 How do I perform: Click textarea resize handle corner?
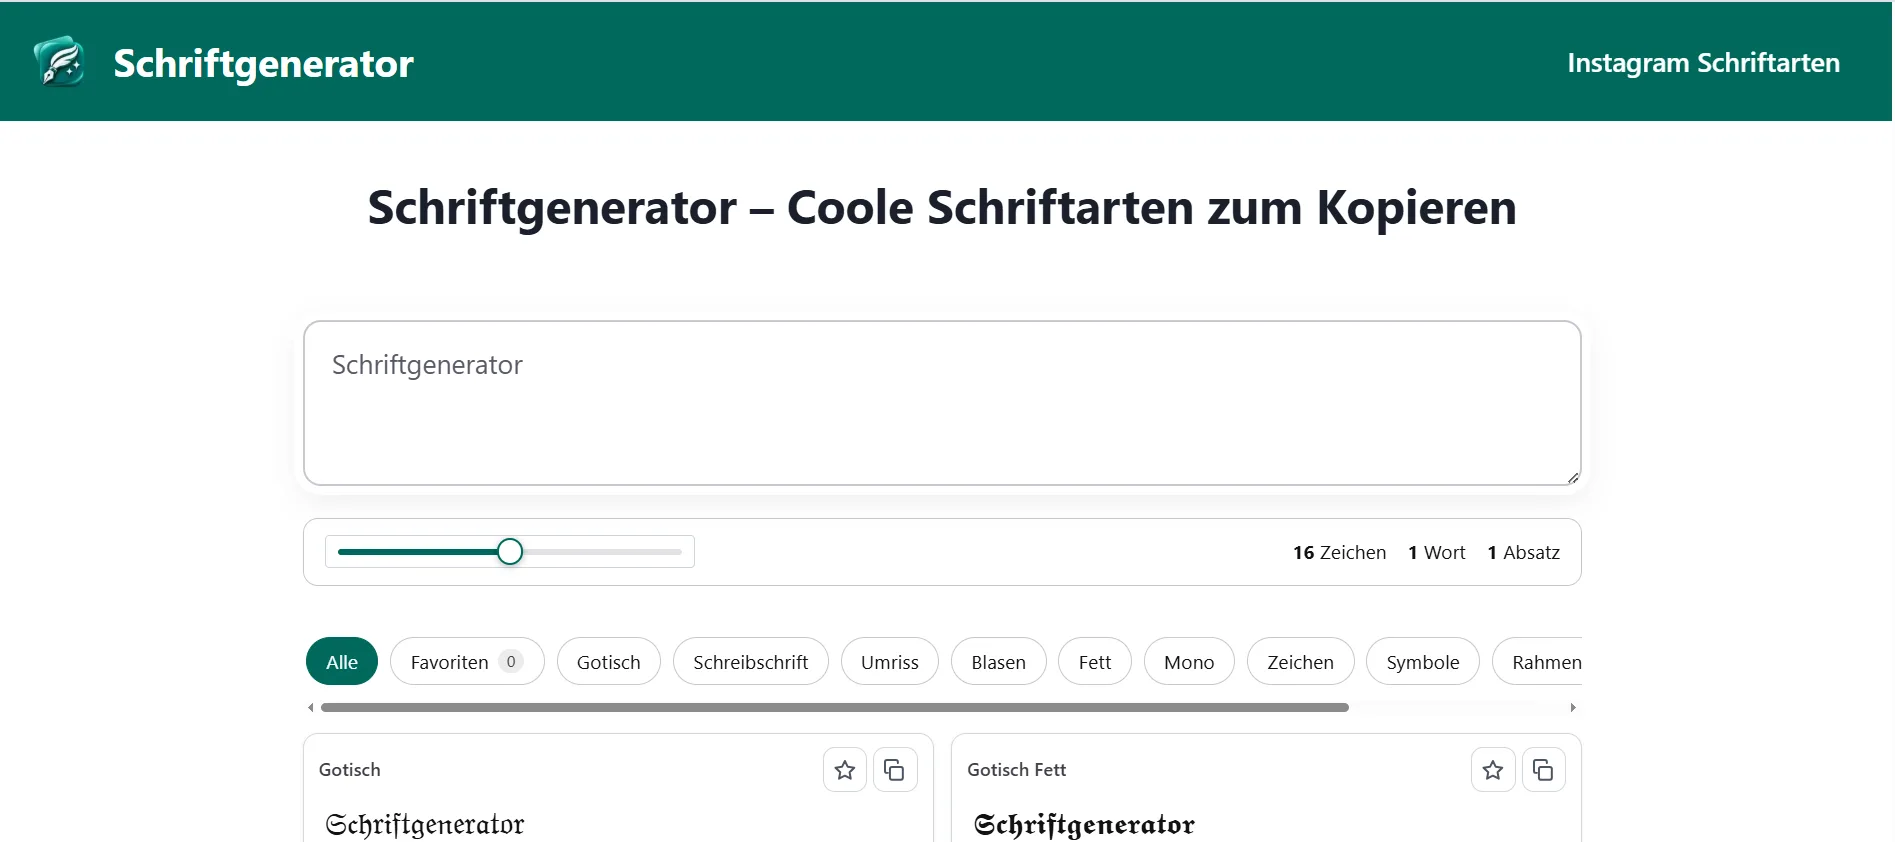(1573, 477)
